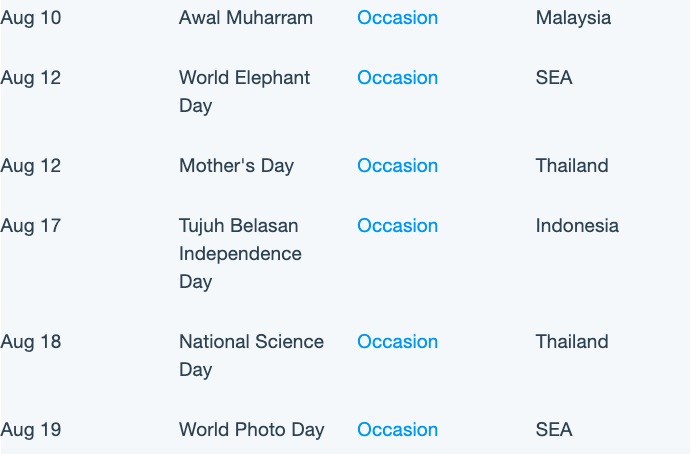Follow the Occasion link for Tujuh Belasan

tap(397, 226)
